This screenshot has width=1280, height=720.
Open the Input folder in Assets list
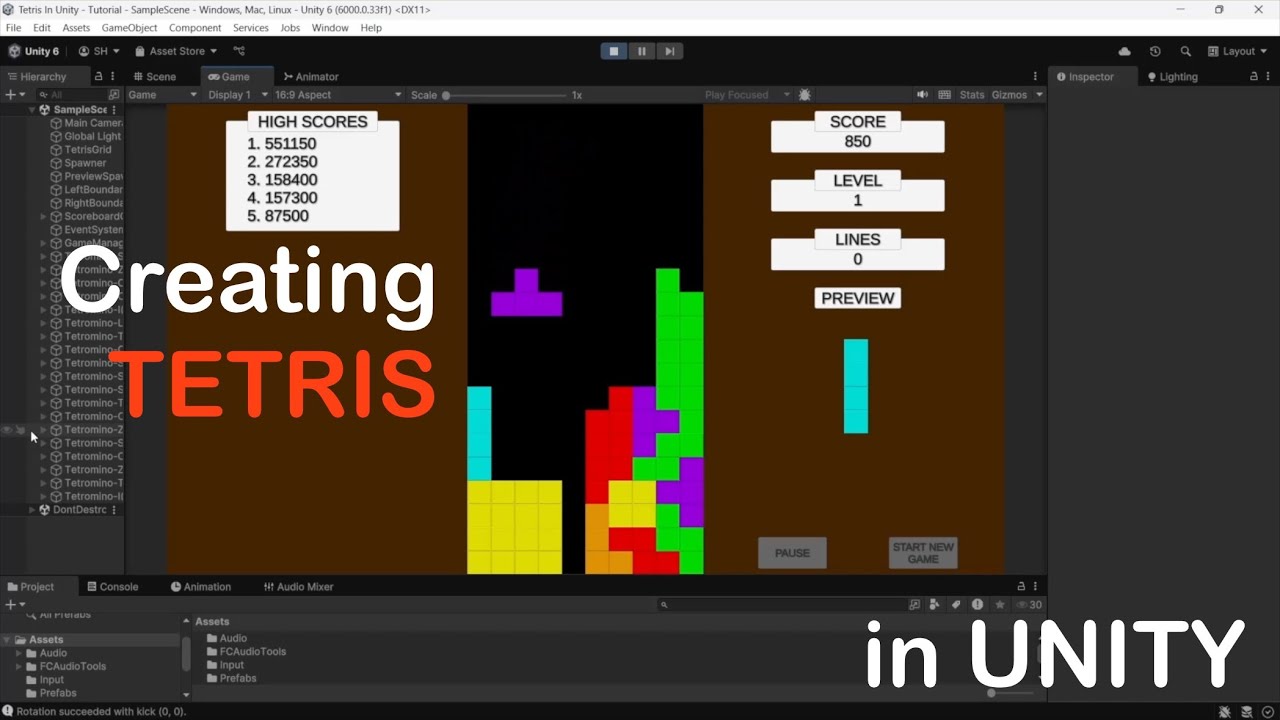(225, 665)
